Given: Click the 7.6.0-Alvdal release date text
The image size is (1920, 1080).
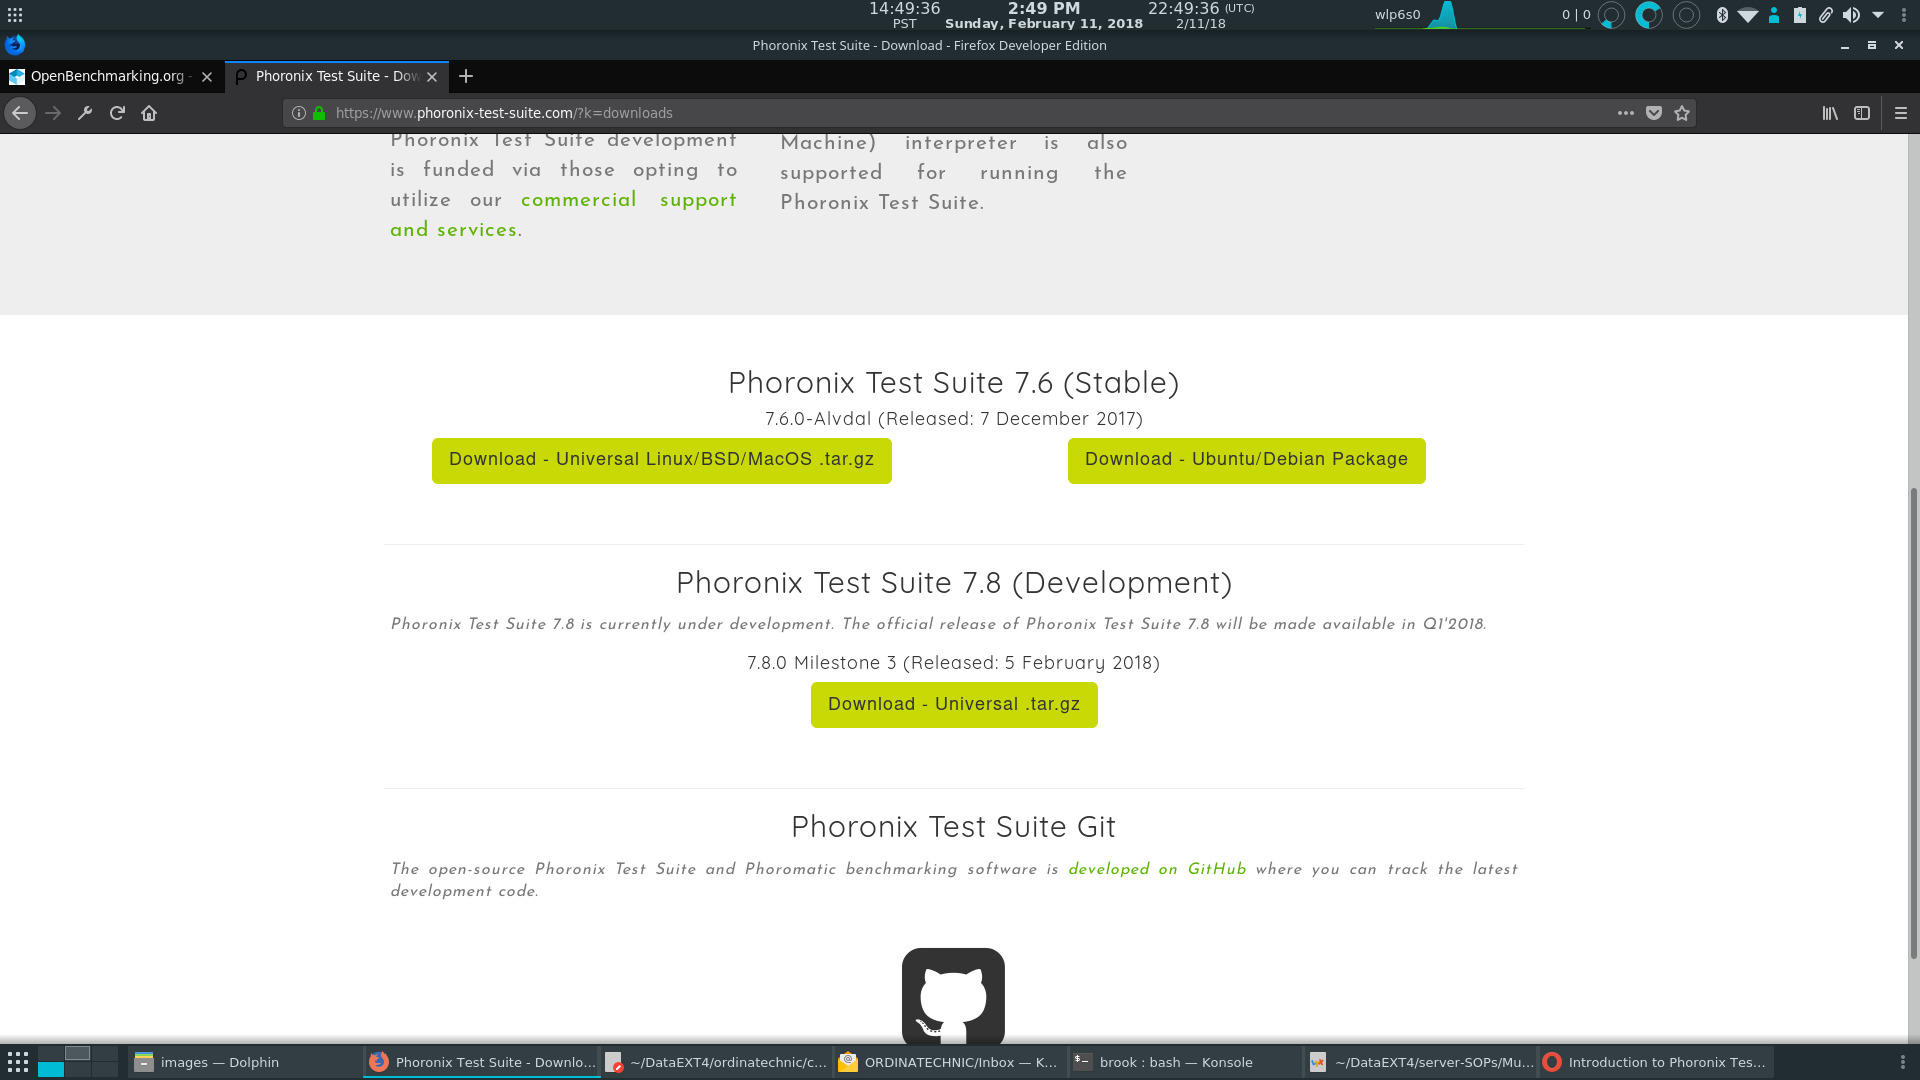Looking at the screenshot, I should coord(954,419).
